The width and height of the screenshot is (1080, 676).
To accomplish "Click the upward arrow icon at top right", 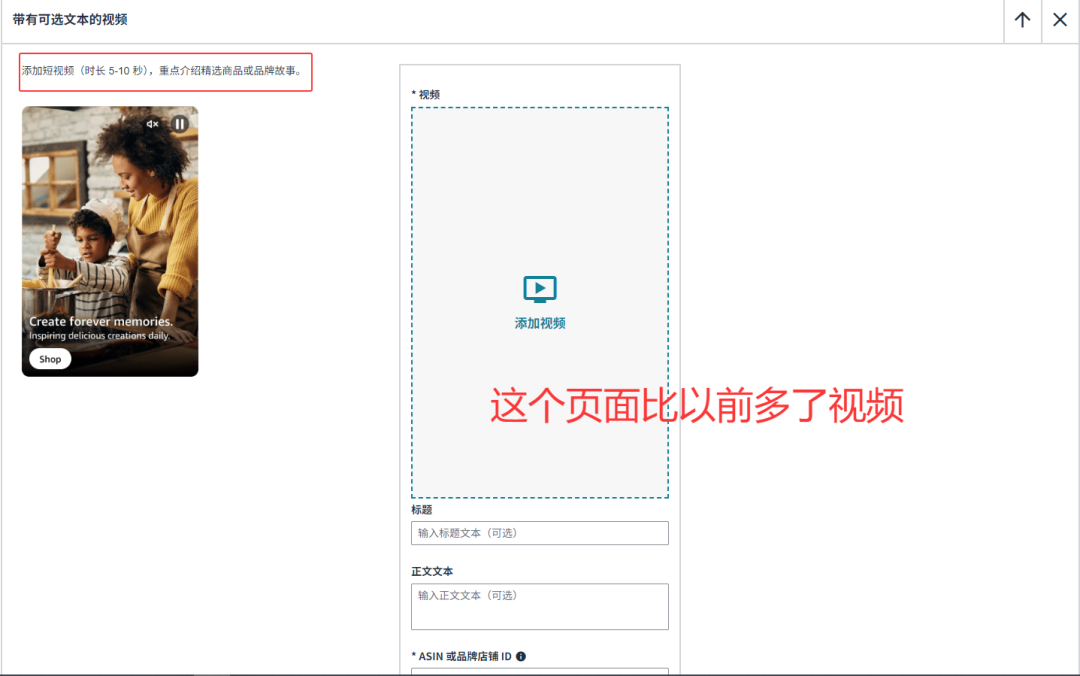I will 1021,20.
